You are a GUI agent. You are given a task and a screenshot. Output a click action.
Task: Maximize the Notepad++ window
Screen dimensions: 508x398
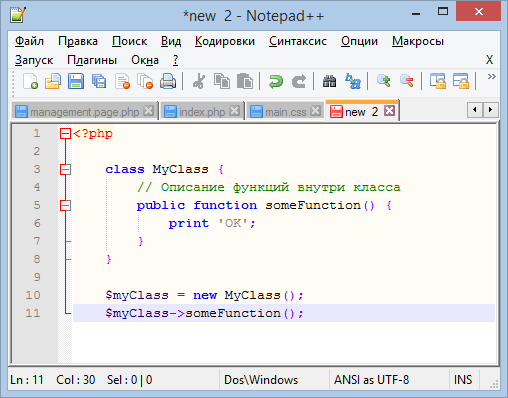443,12
